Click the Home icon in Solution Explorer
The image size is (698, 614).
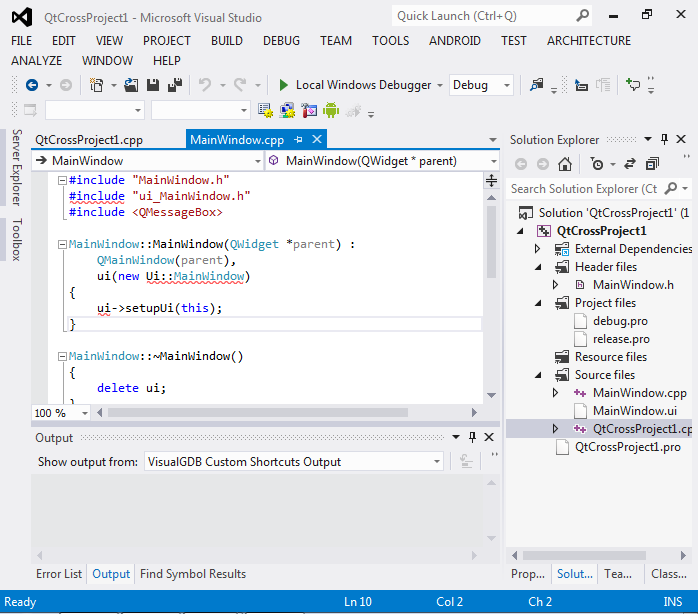[565, 164]
